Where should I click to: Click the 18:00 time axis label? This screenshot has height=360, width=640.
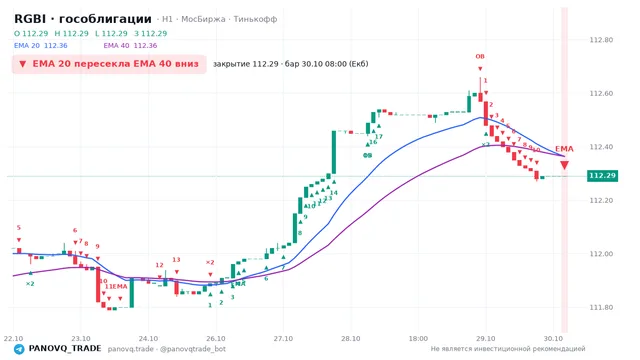tap(418, 339)
